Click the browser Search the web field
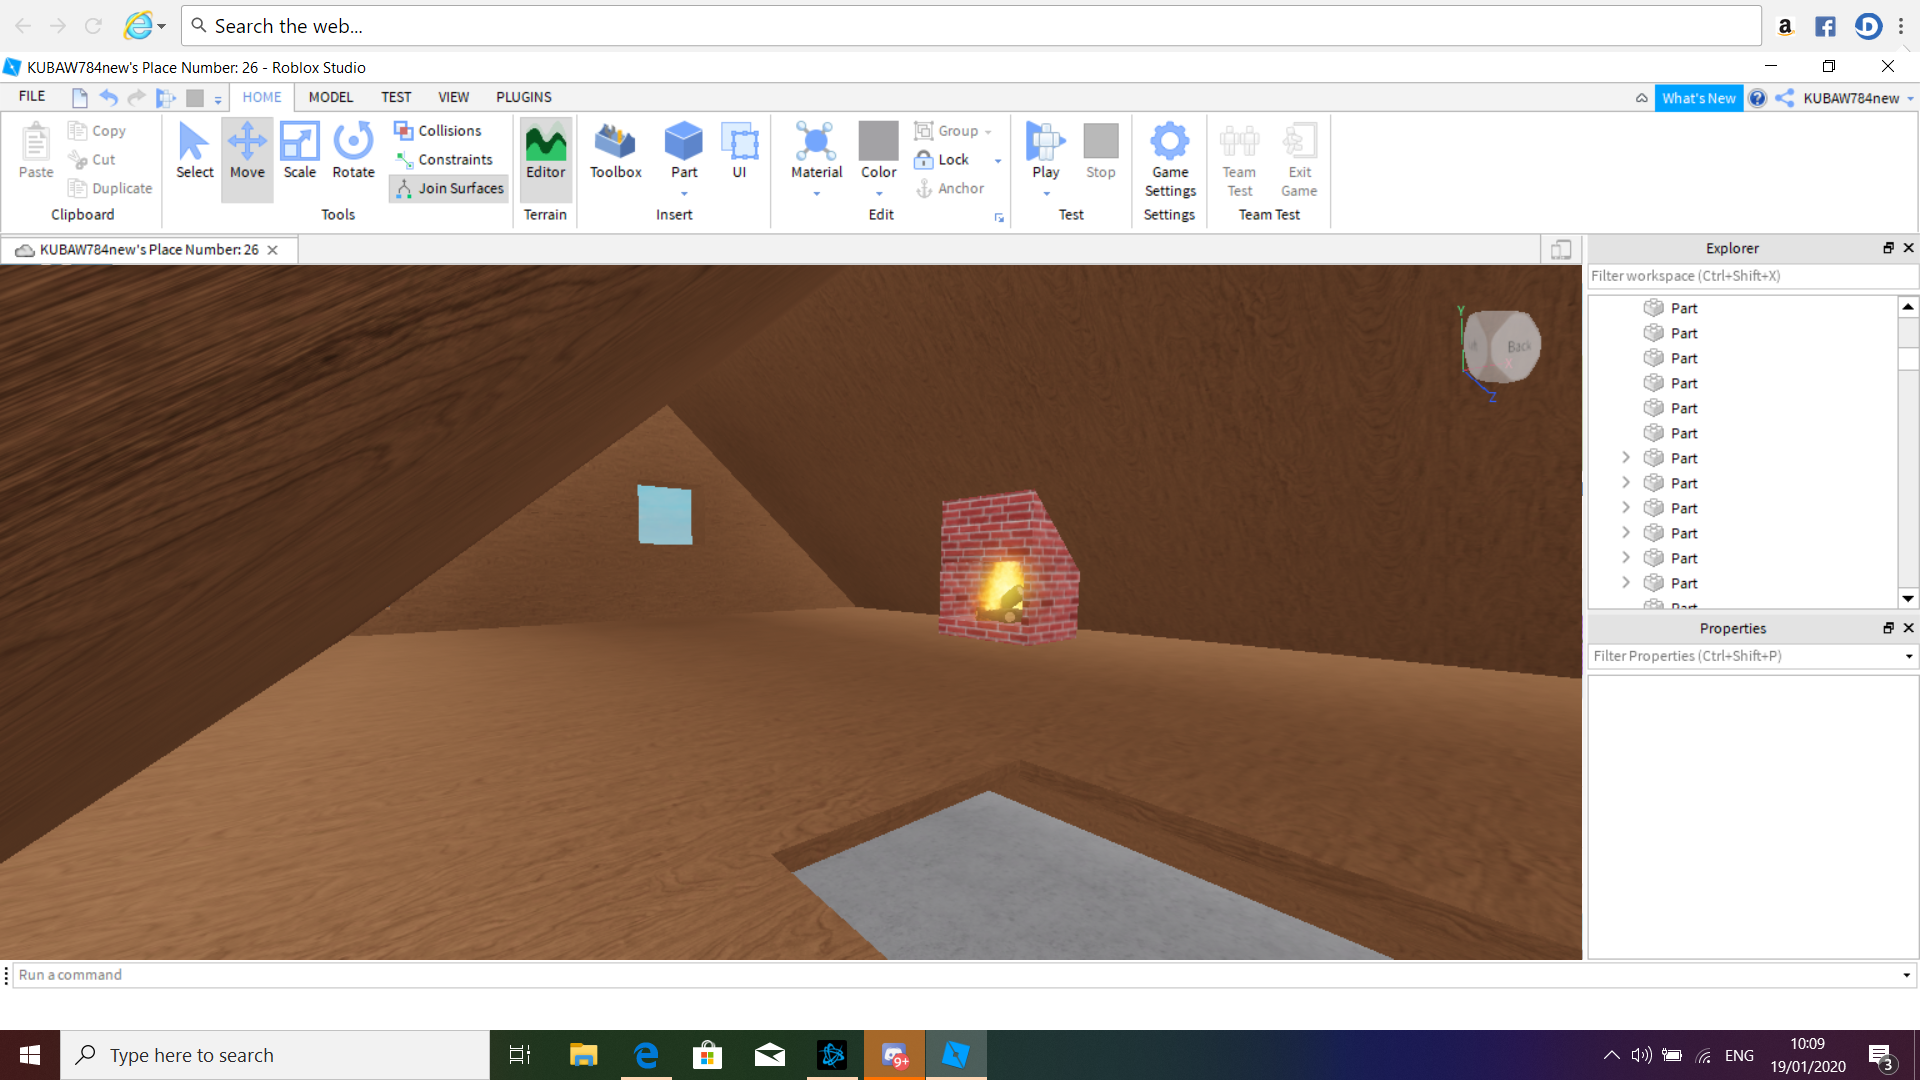1920x1080 pixels. tap(971, 26)
